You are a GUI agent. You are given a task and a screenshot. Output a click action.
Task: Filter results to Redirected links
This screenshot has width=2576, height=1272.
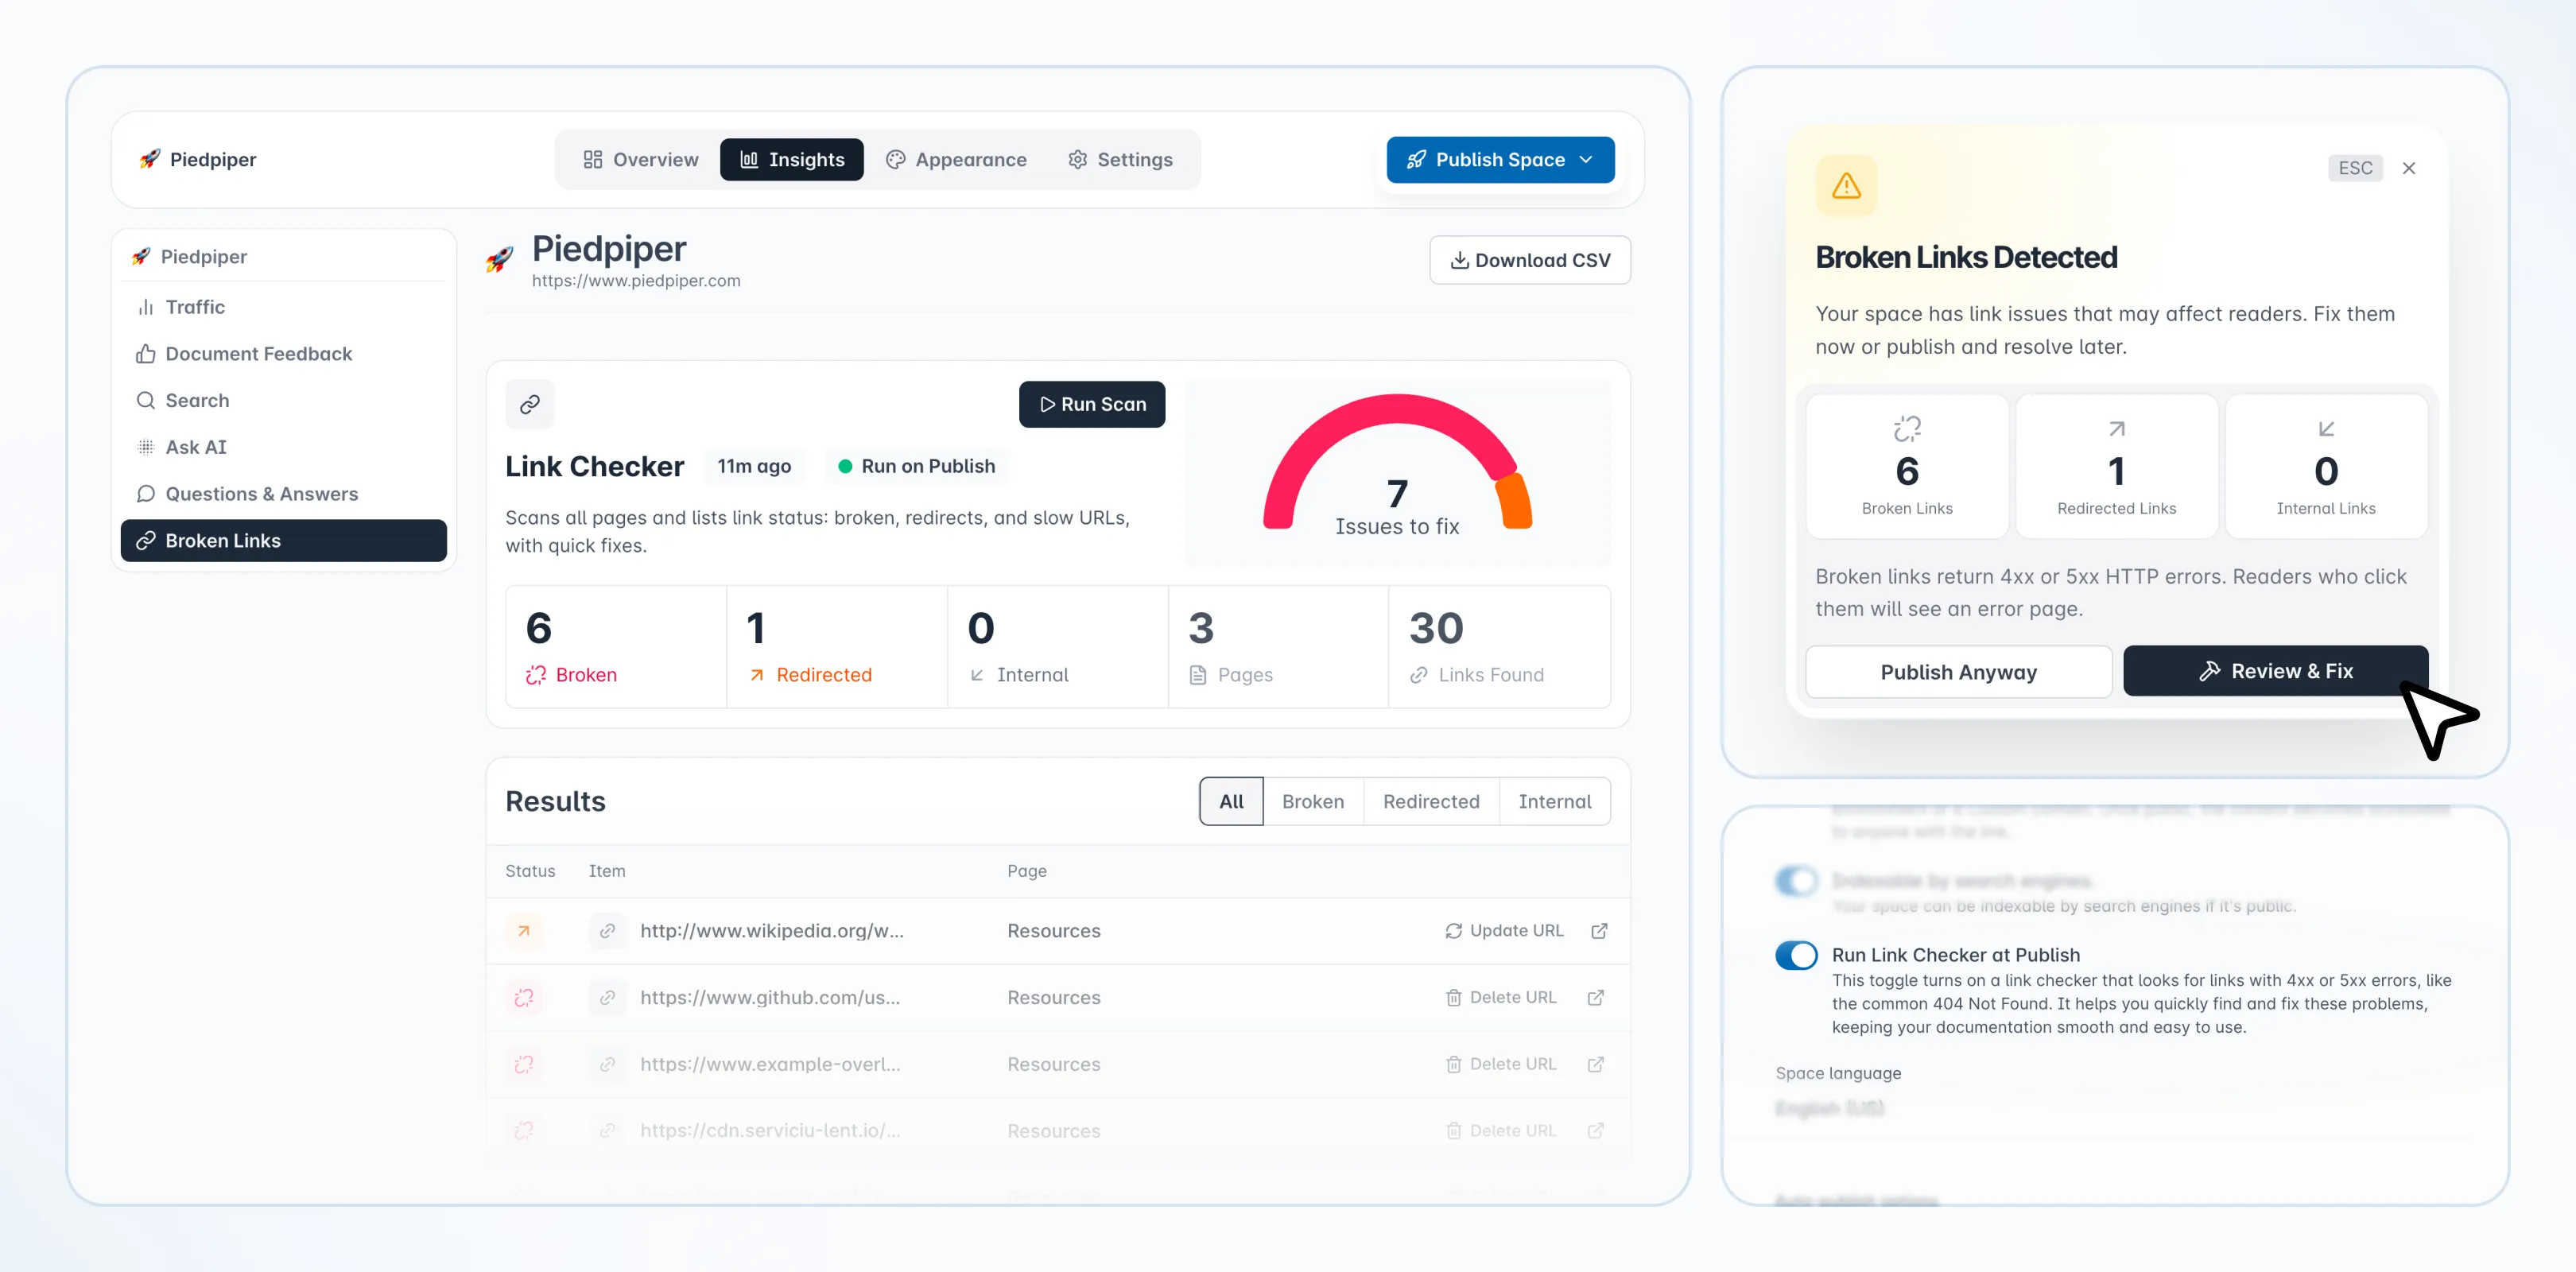coord(1431,801)
